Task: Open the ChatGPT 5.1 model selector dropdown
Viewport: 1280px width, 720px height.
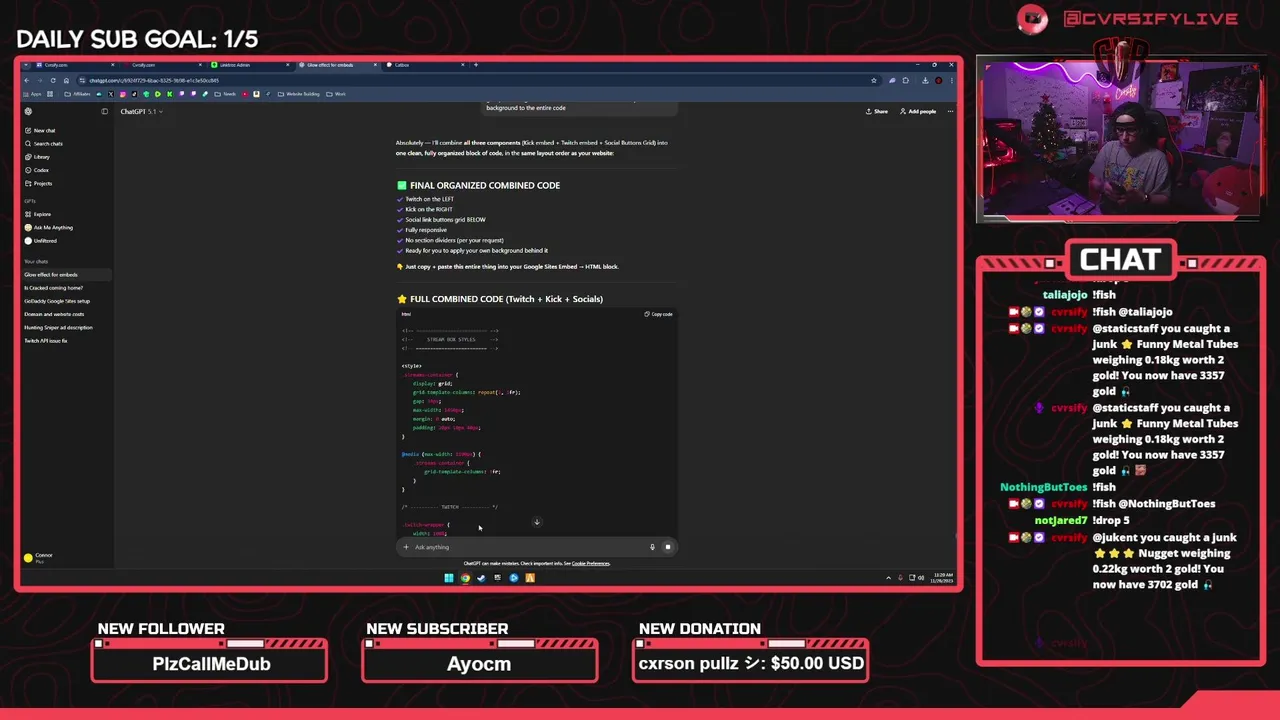Action: point(141,111)
